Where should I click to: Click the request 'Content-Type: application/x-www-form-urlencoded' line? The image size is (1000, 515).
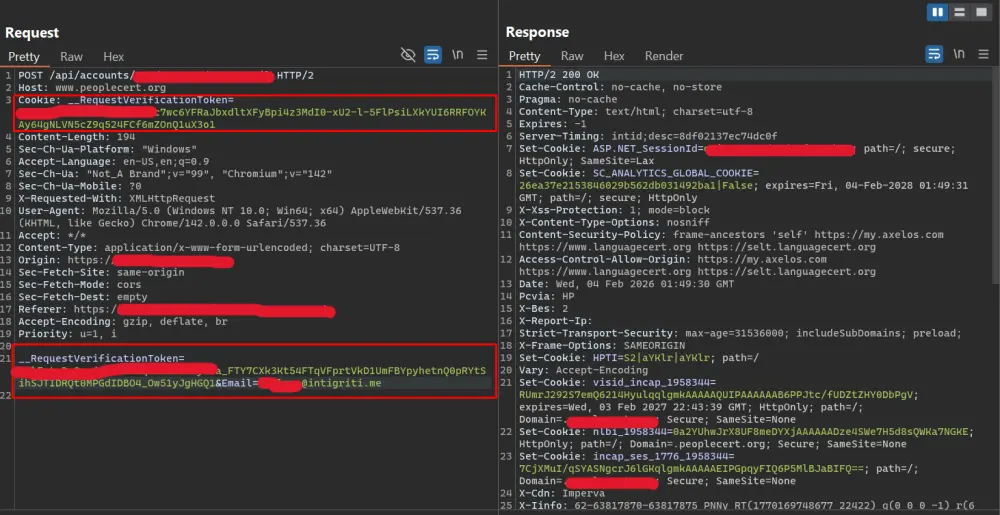209,247
